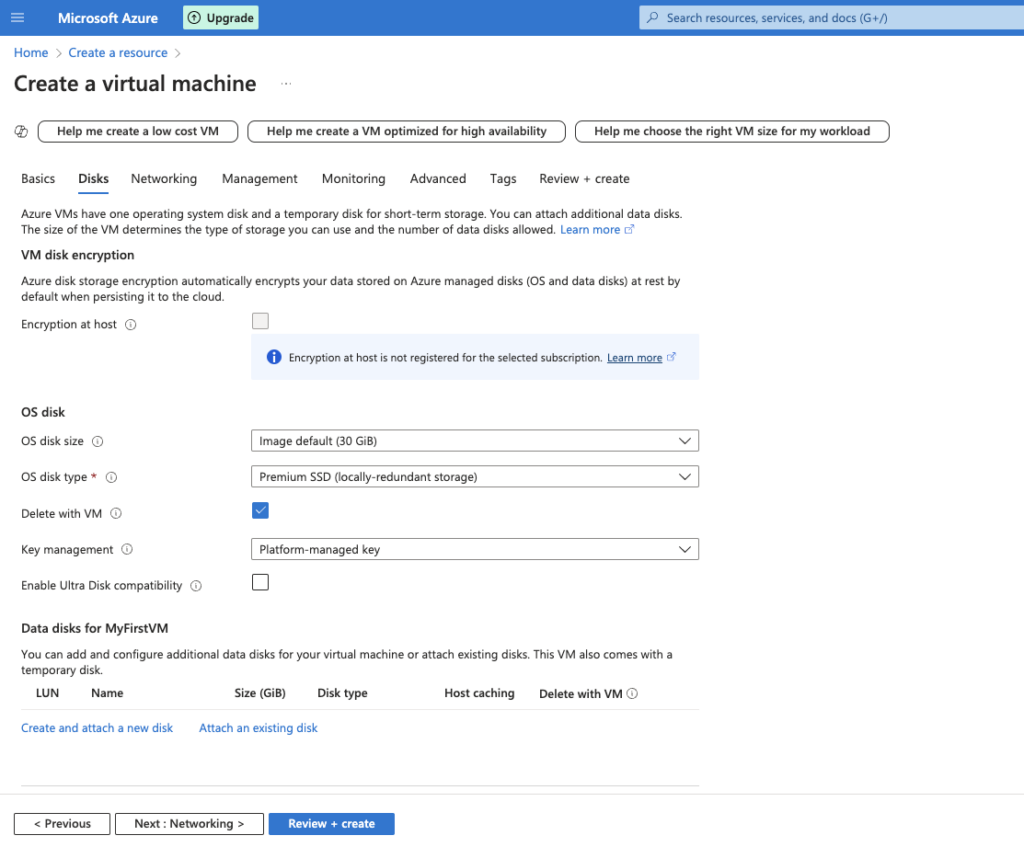
Task: Click Next : Networking button
Action: point(189,824)
